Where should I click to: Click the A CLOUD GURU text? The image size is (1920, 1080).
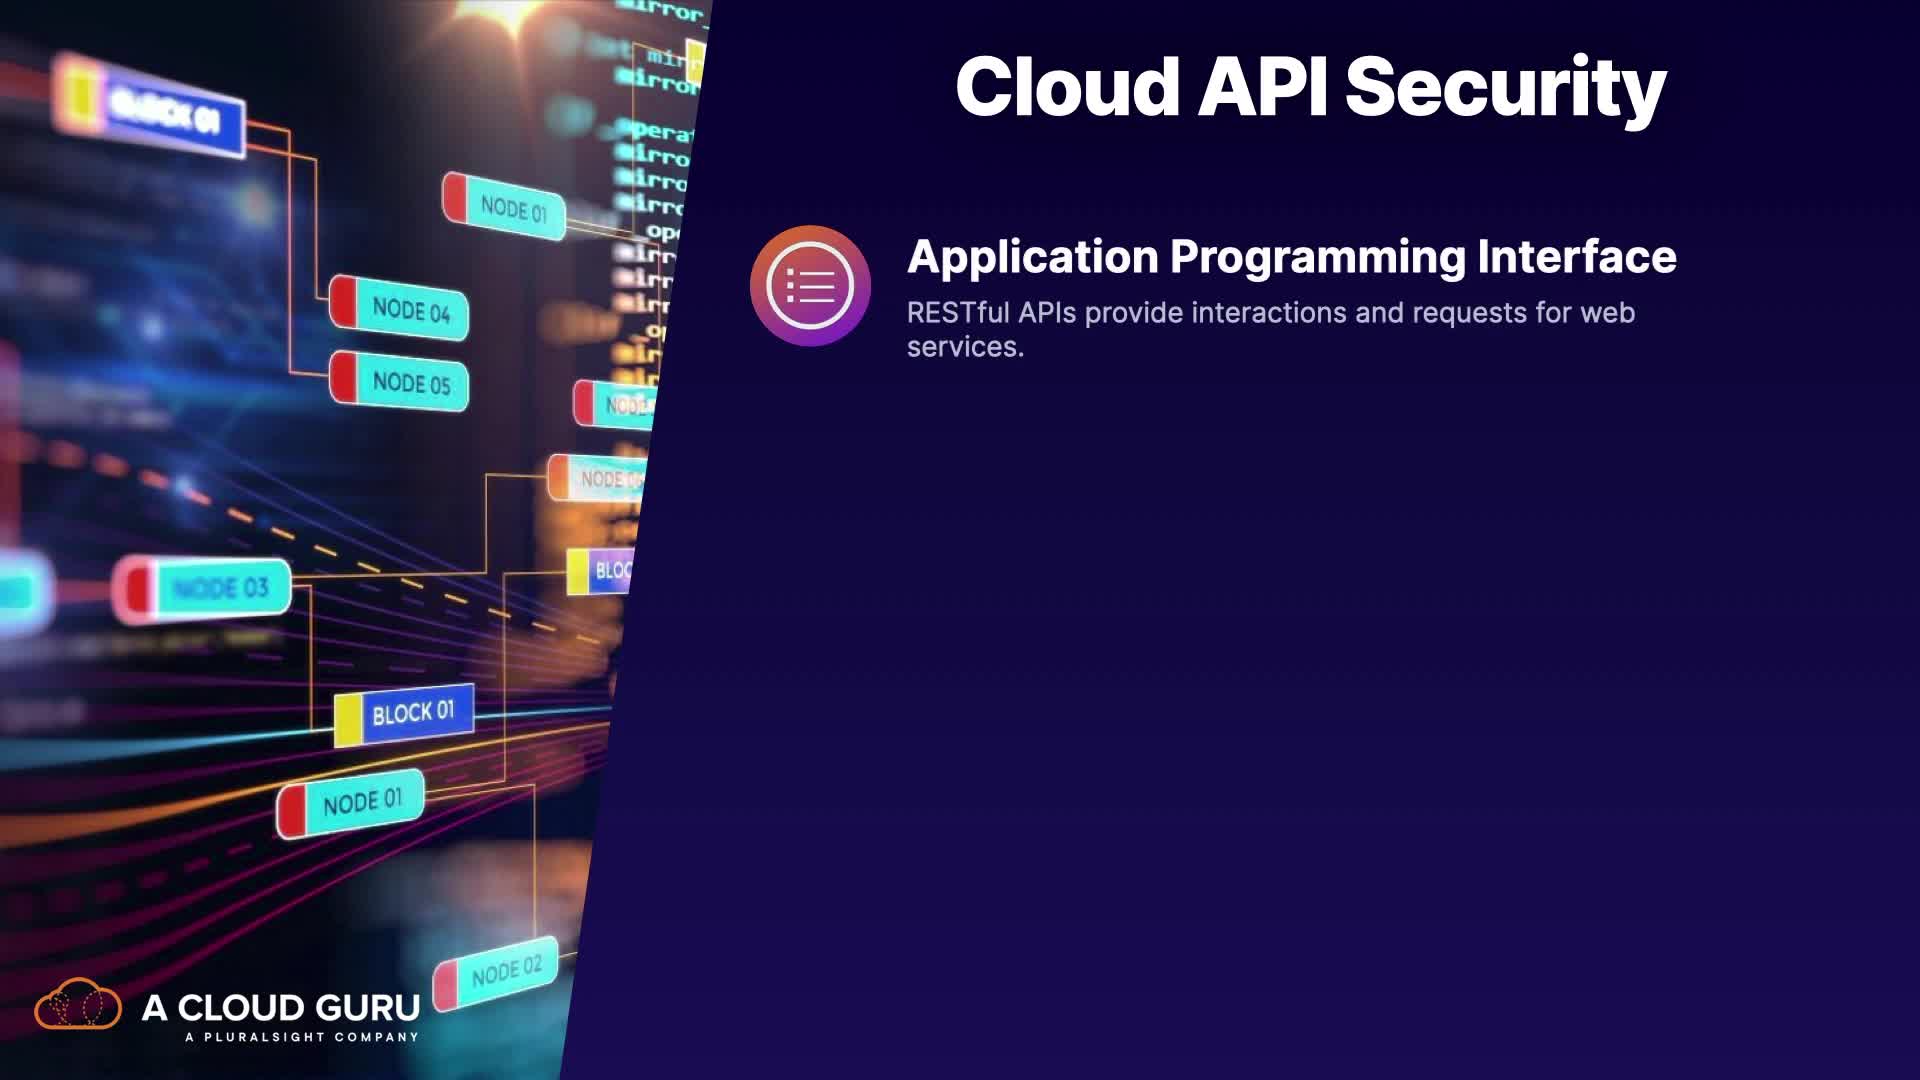pos(281,1007)
